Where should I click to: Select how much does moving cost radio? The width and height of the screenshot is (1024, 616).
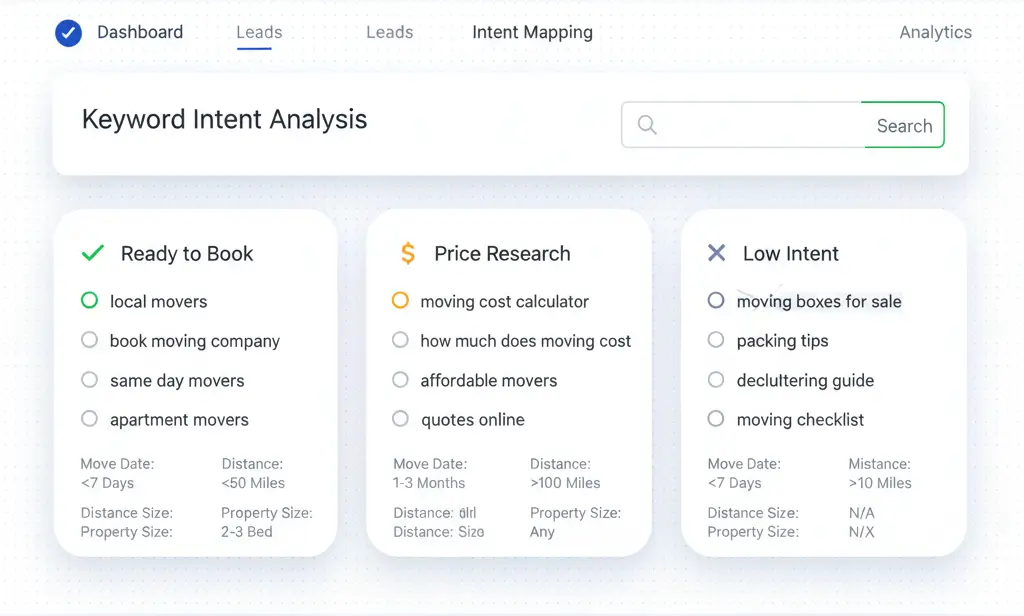[x=400, y=340]
